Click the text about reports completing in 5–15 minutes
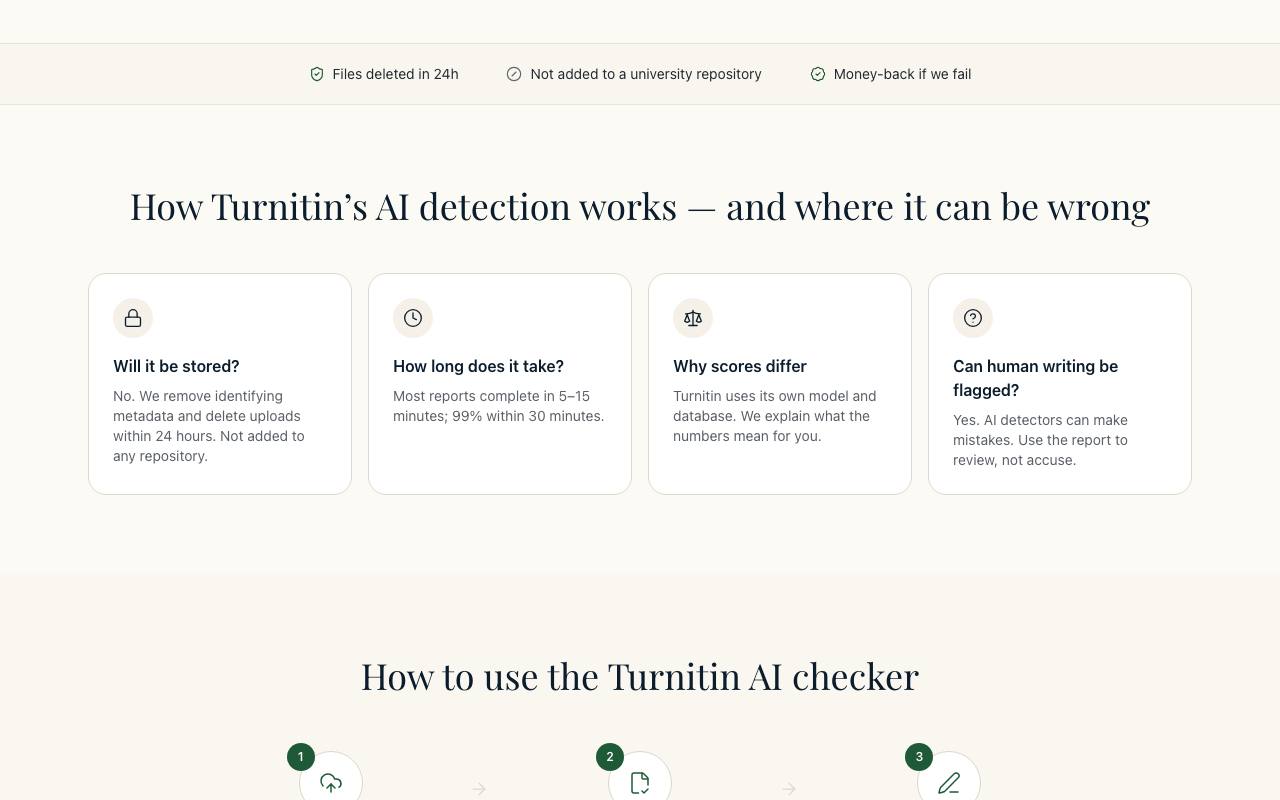Screen dimensions: 1280x800 tap(498, 406)
